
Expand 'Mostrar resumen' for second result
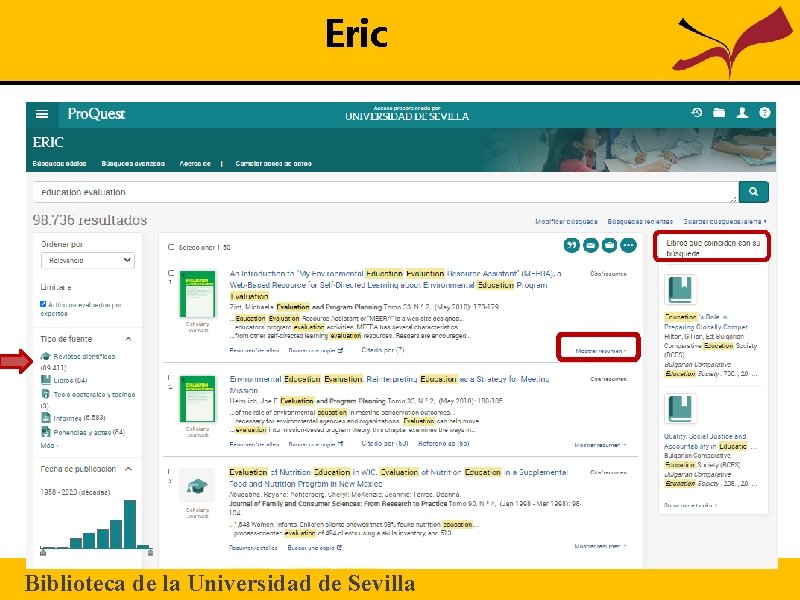pyautogui.click(x=600, y=445)
